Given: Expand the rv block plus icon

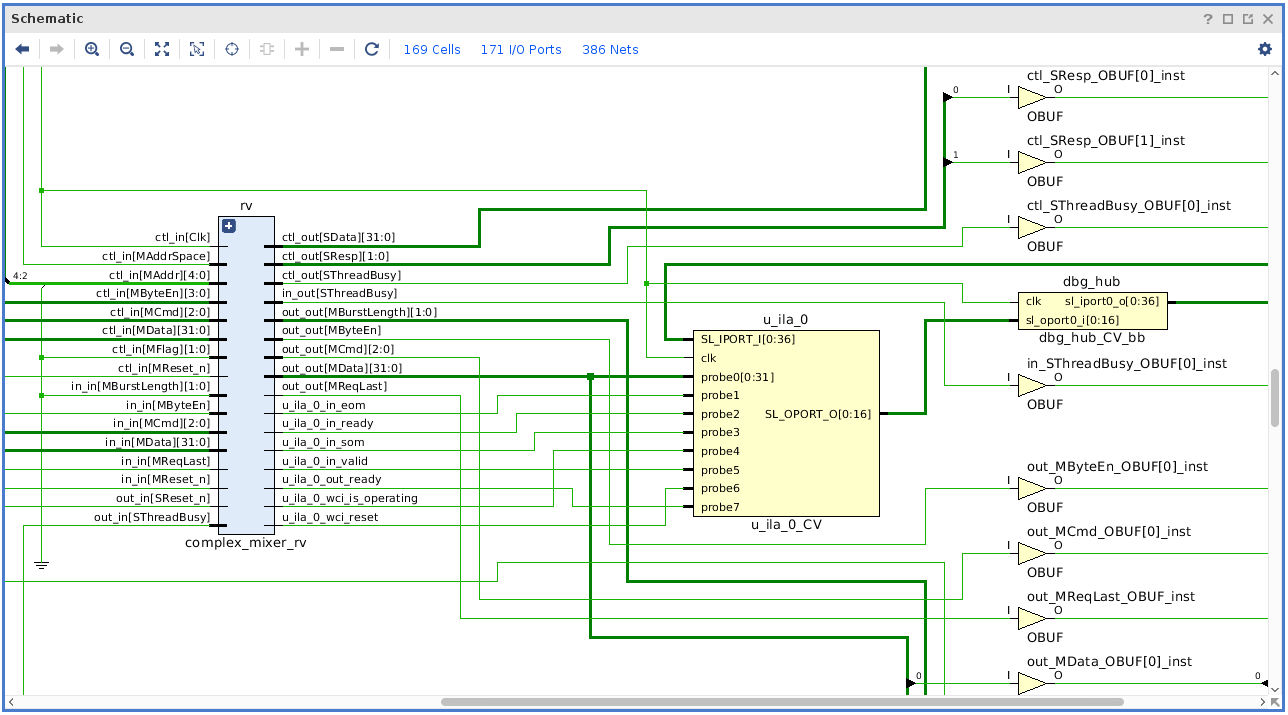Looking at the screenshot, I should tap(229, 226).
